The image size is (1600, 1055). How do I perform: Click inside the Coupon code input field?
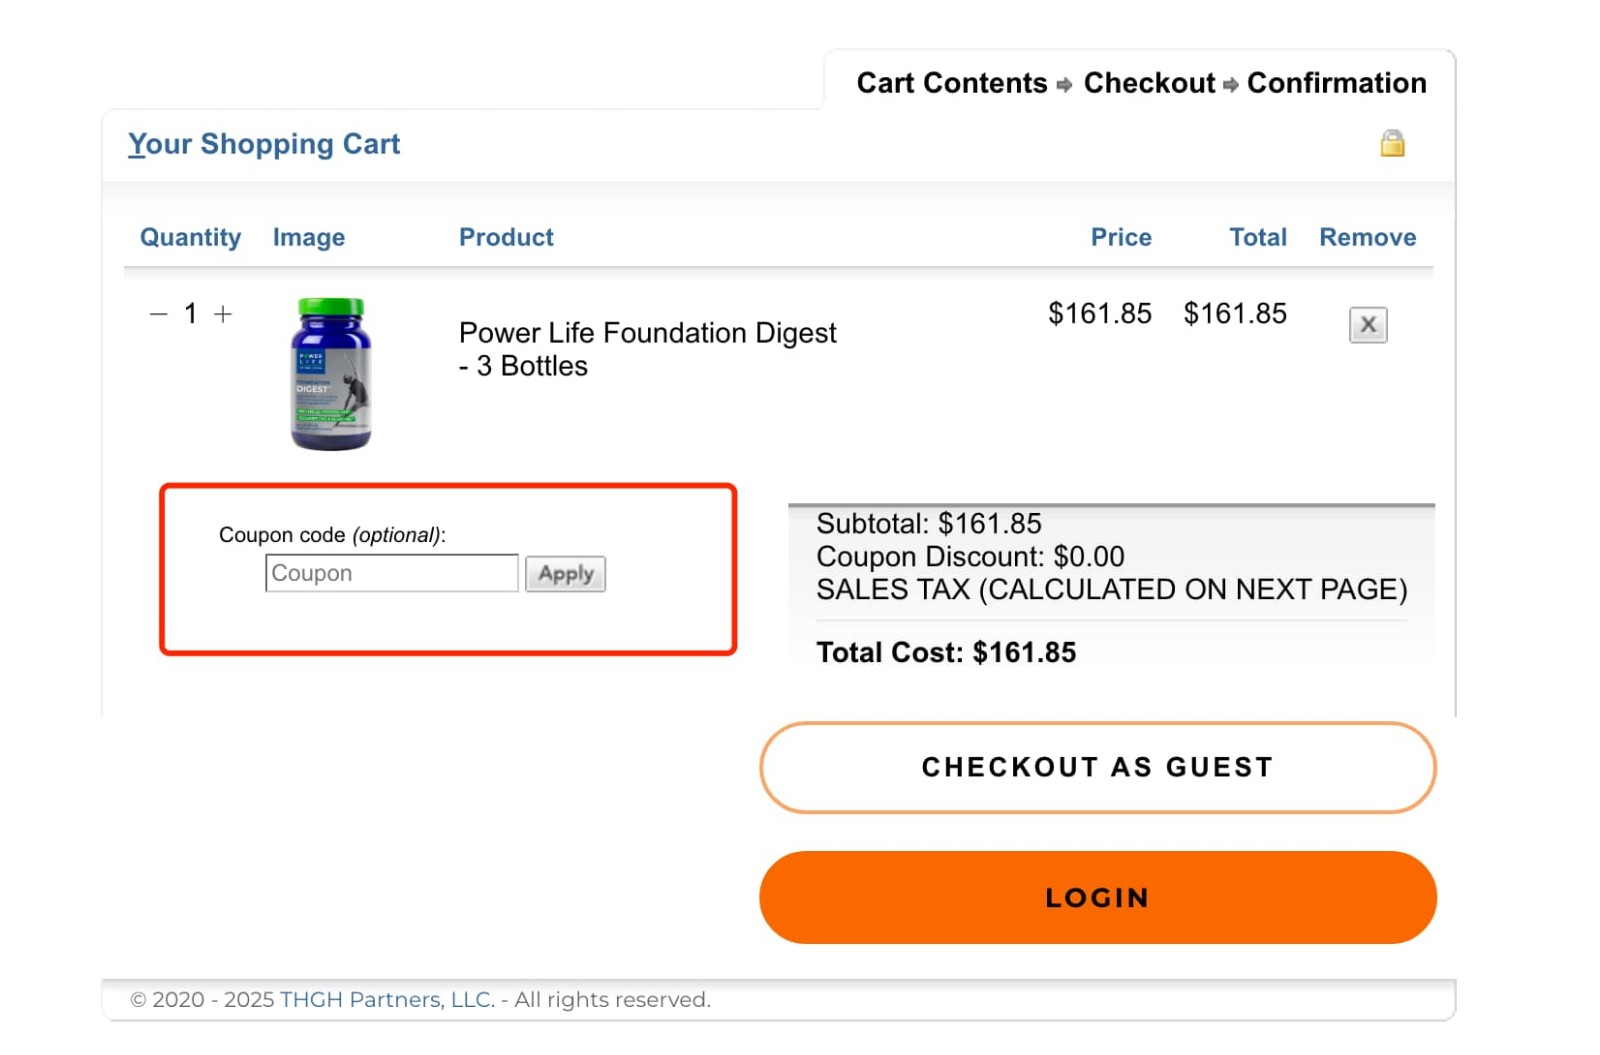point(391,573)
